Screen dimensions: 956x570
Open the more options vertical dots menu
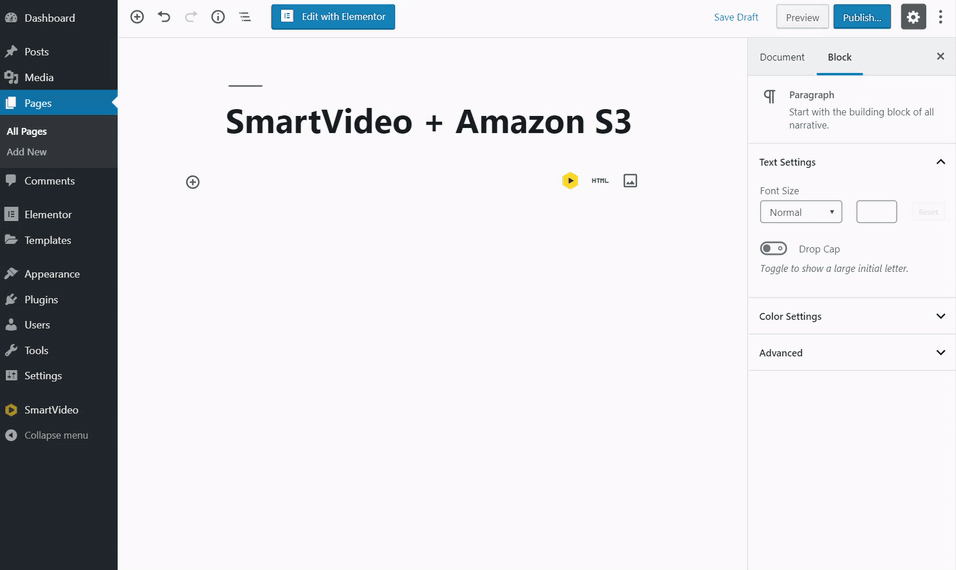[940, 17]
